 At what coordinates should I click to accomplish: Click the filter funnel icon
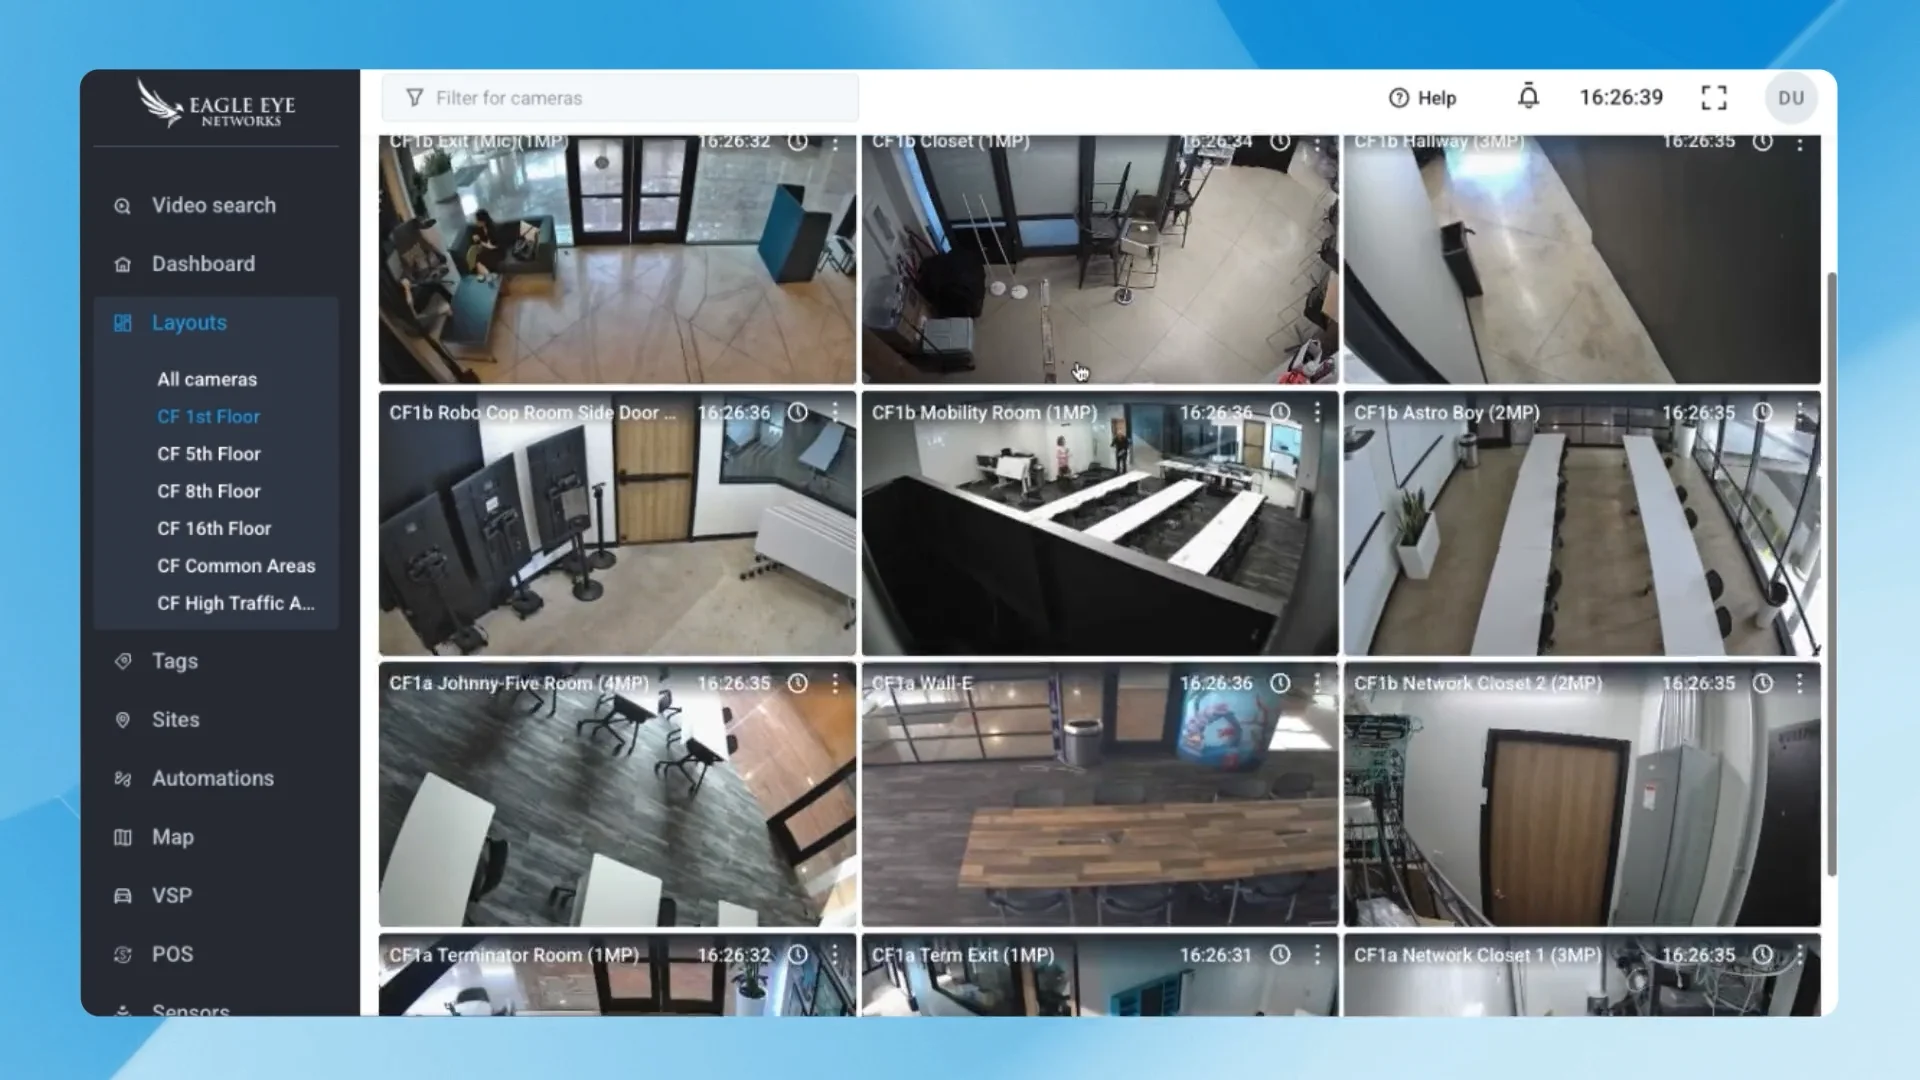[x=414, y=98]
